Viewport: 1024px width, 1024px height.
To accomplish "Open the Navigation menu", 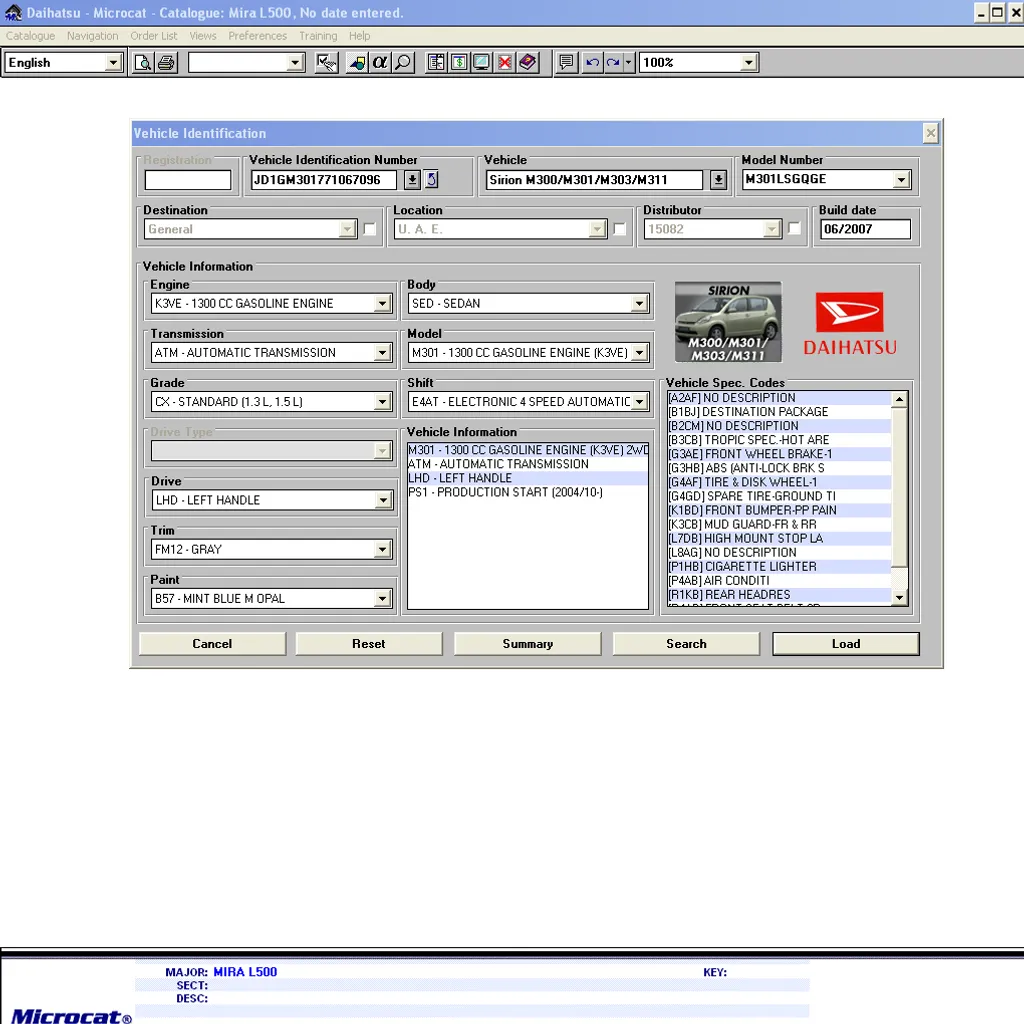I will 93,36.
